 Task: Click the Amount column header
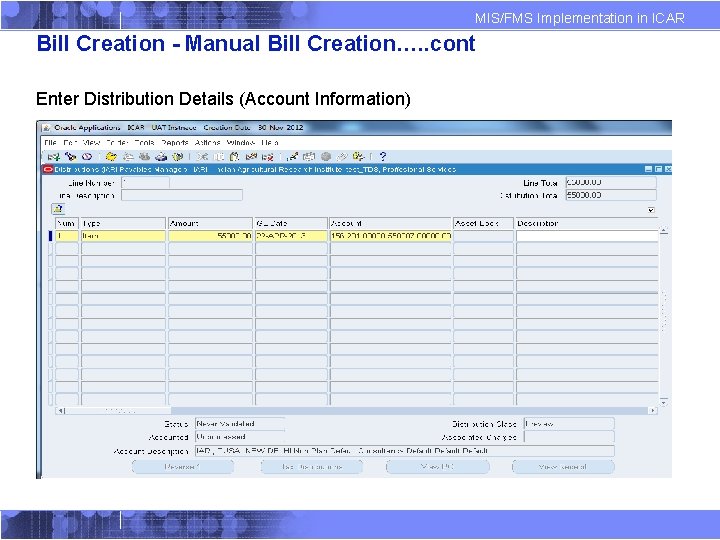[210, 223]
